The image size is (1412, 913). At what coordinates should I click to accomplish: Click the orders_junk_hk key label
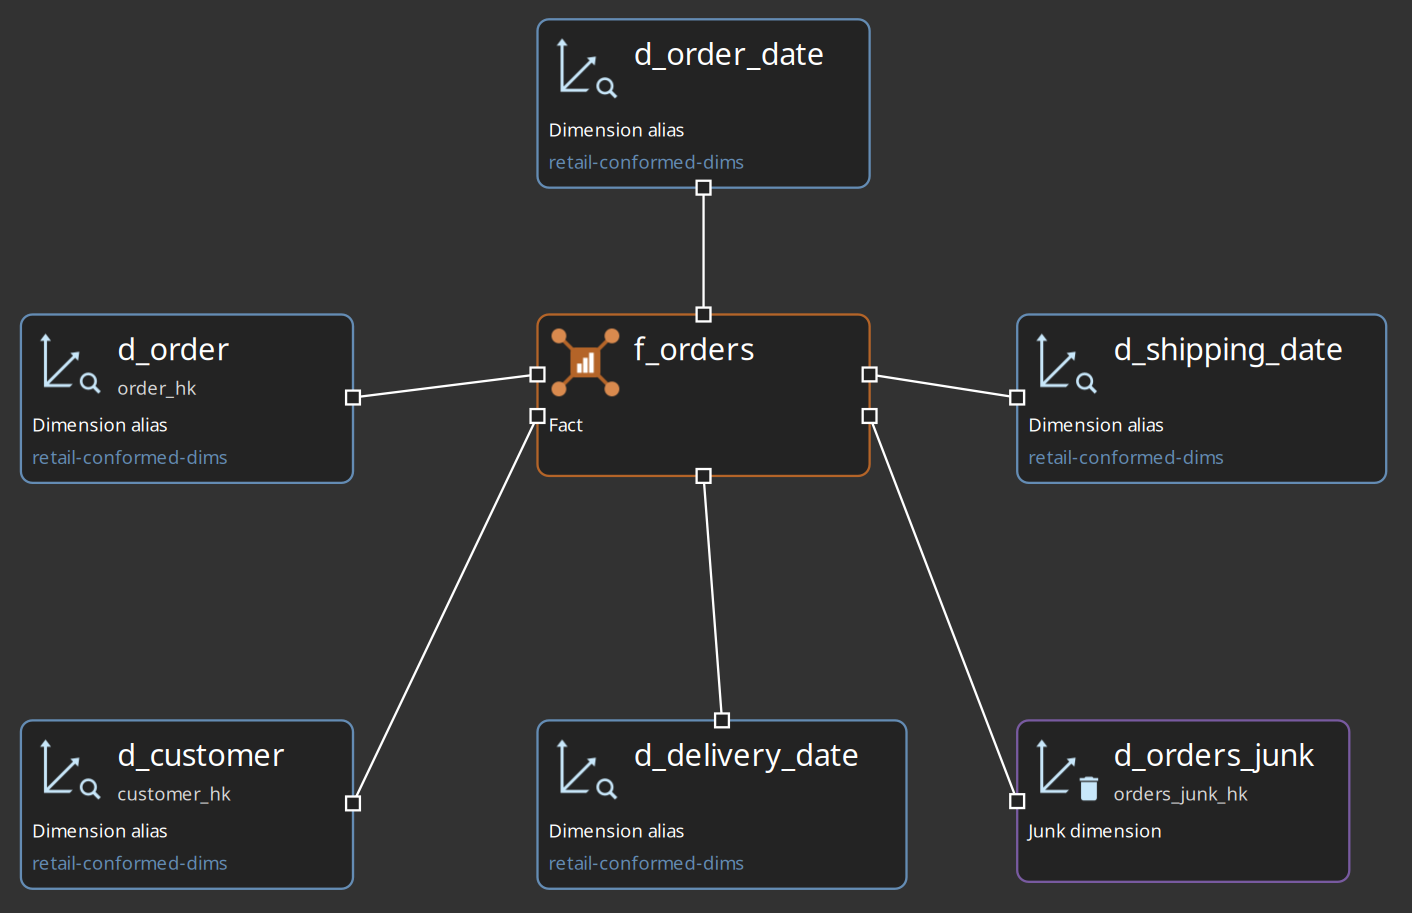tap(1180, 794)
